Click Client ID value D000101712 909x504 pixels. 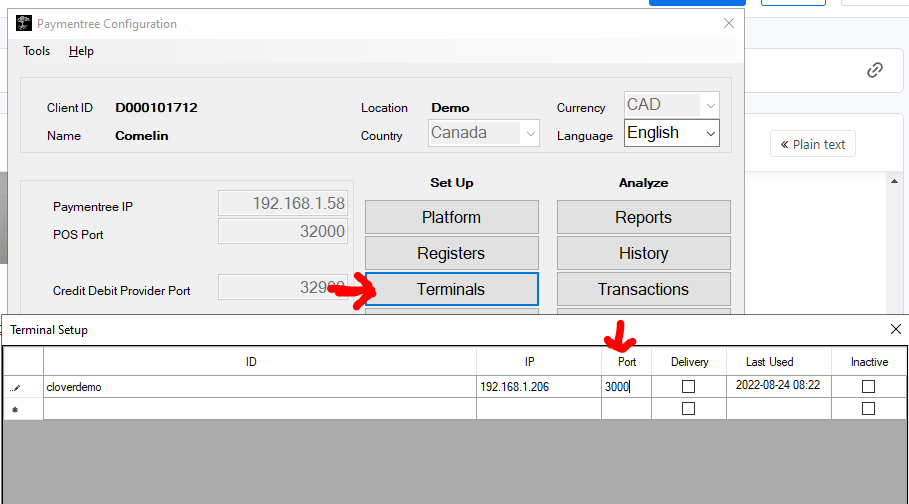tap(156, 108)
